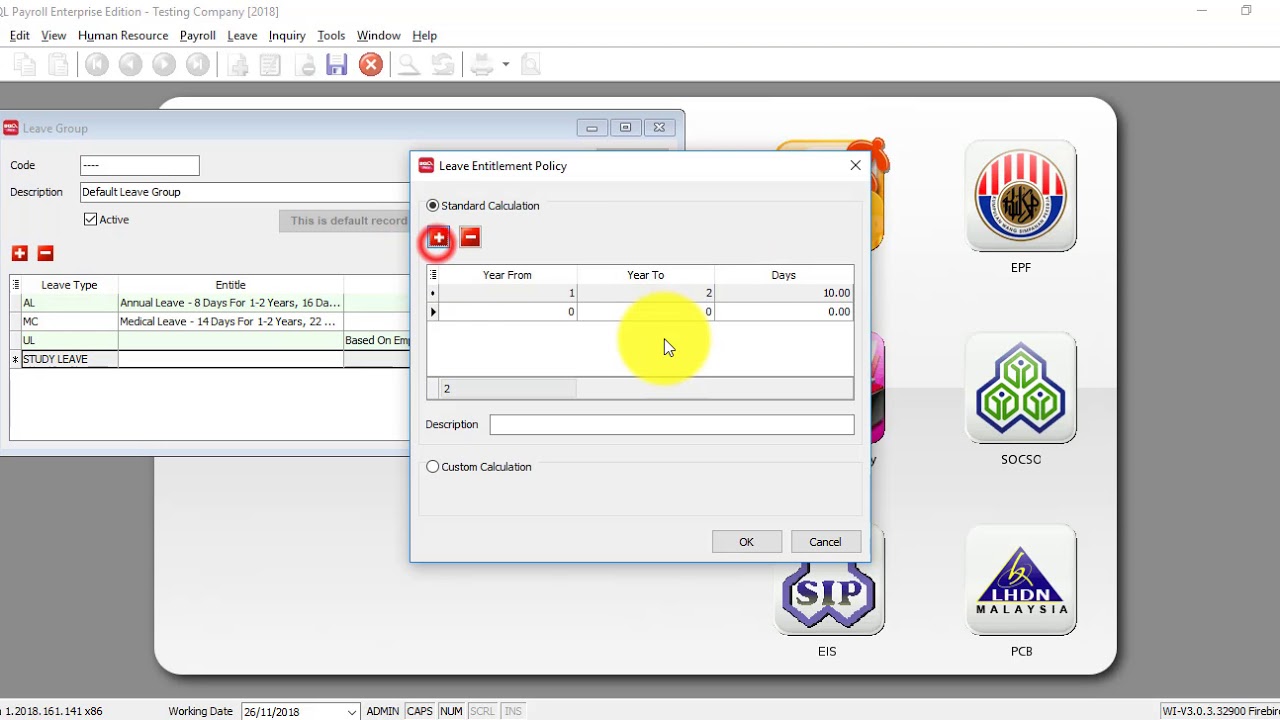Click the Days cell showing 0.00

click(x=784, y=312)
